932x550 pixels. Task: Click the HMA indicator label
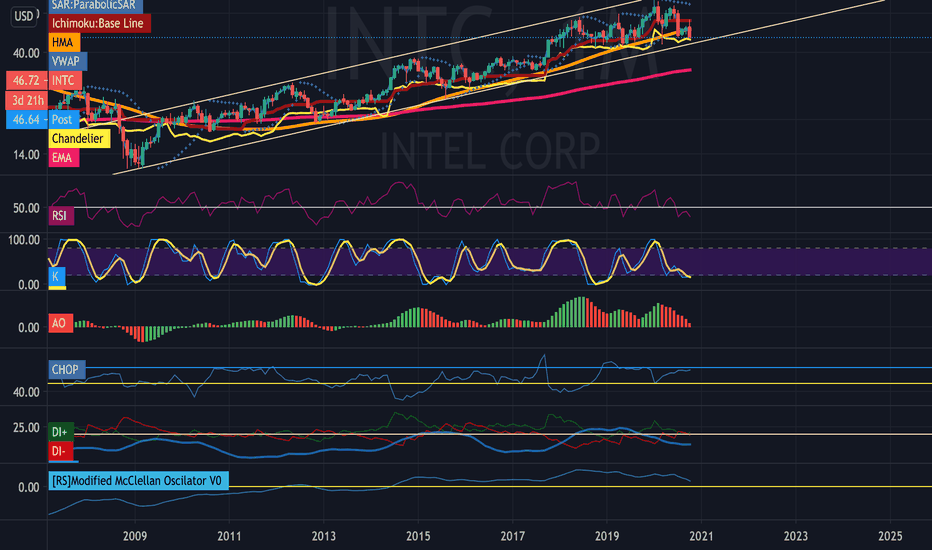click(63, 42)
